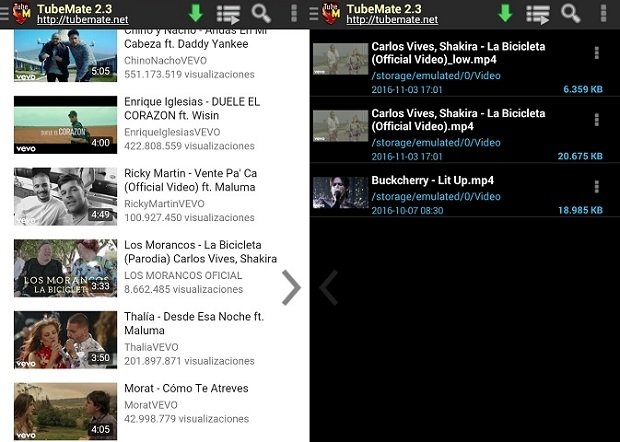620x442 pixels.
Task: Click date 2016-10-07 08:30
Action: tap(407, 210)
